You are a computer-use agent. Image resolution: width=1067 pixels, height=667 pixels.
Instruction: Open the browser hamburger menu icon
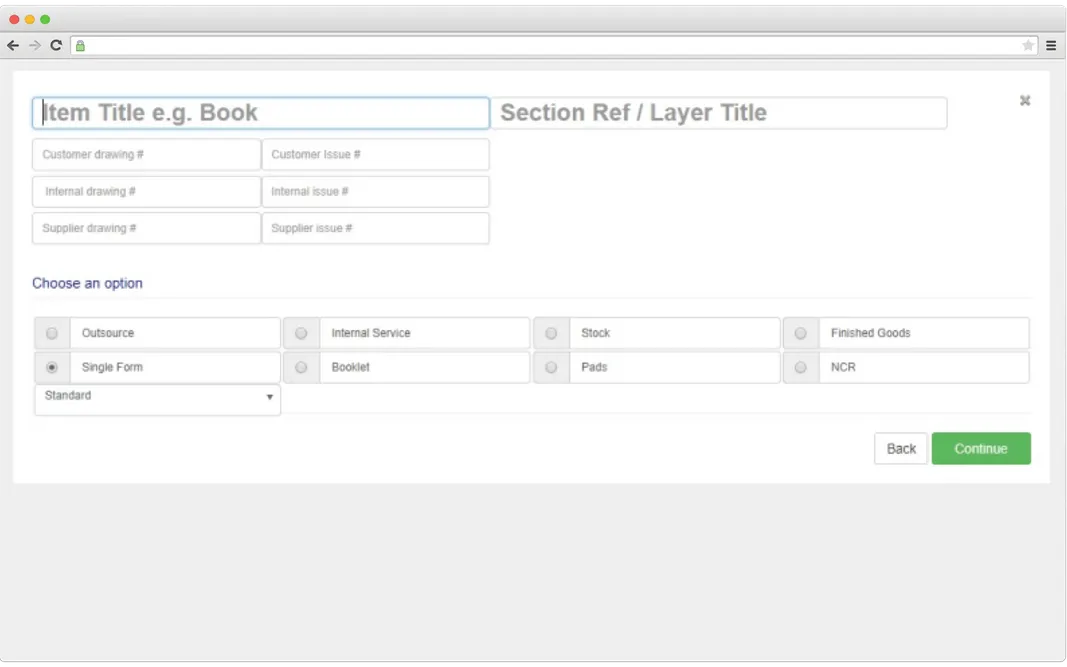(1049, 45)
